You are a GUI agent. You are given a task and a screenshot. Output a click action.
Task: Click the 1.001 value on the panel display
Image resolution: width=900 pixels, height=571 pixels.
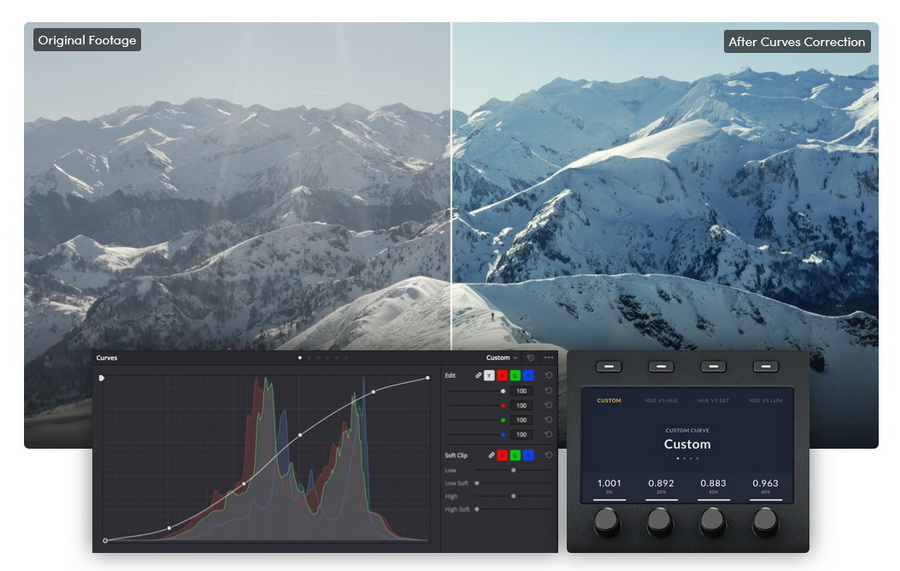pyautogui.click(x=609, y=483)
